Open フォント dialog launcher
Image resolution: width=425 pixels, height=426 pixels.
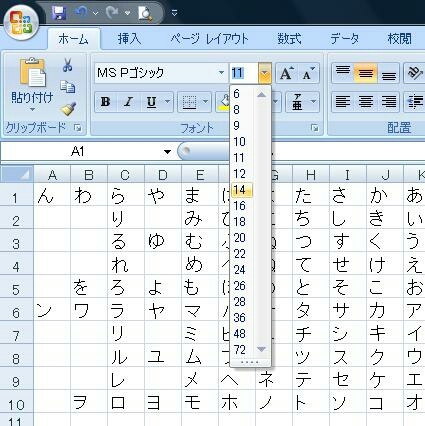tap(314, 128)
